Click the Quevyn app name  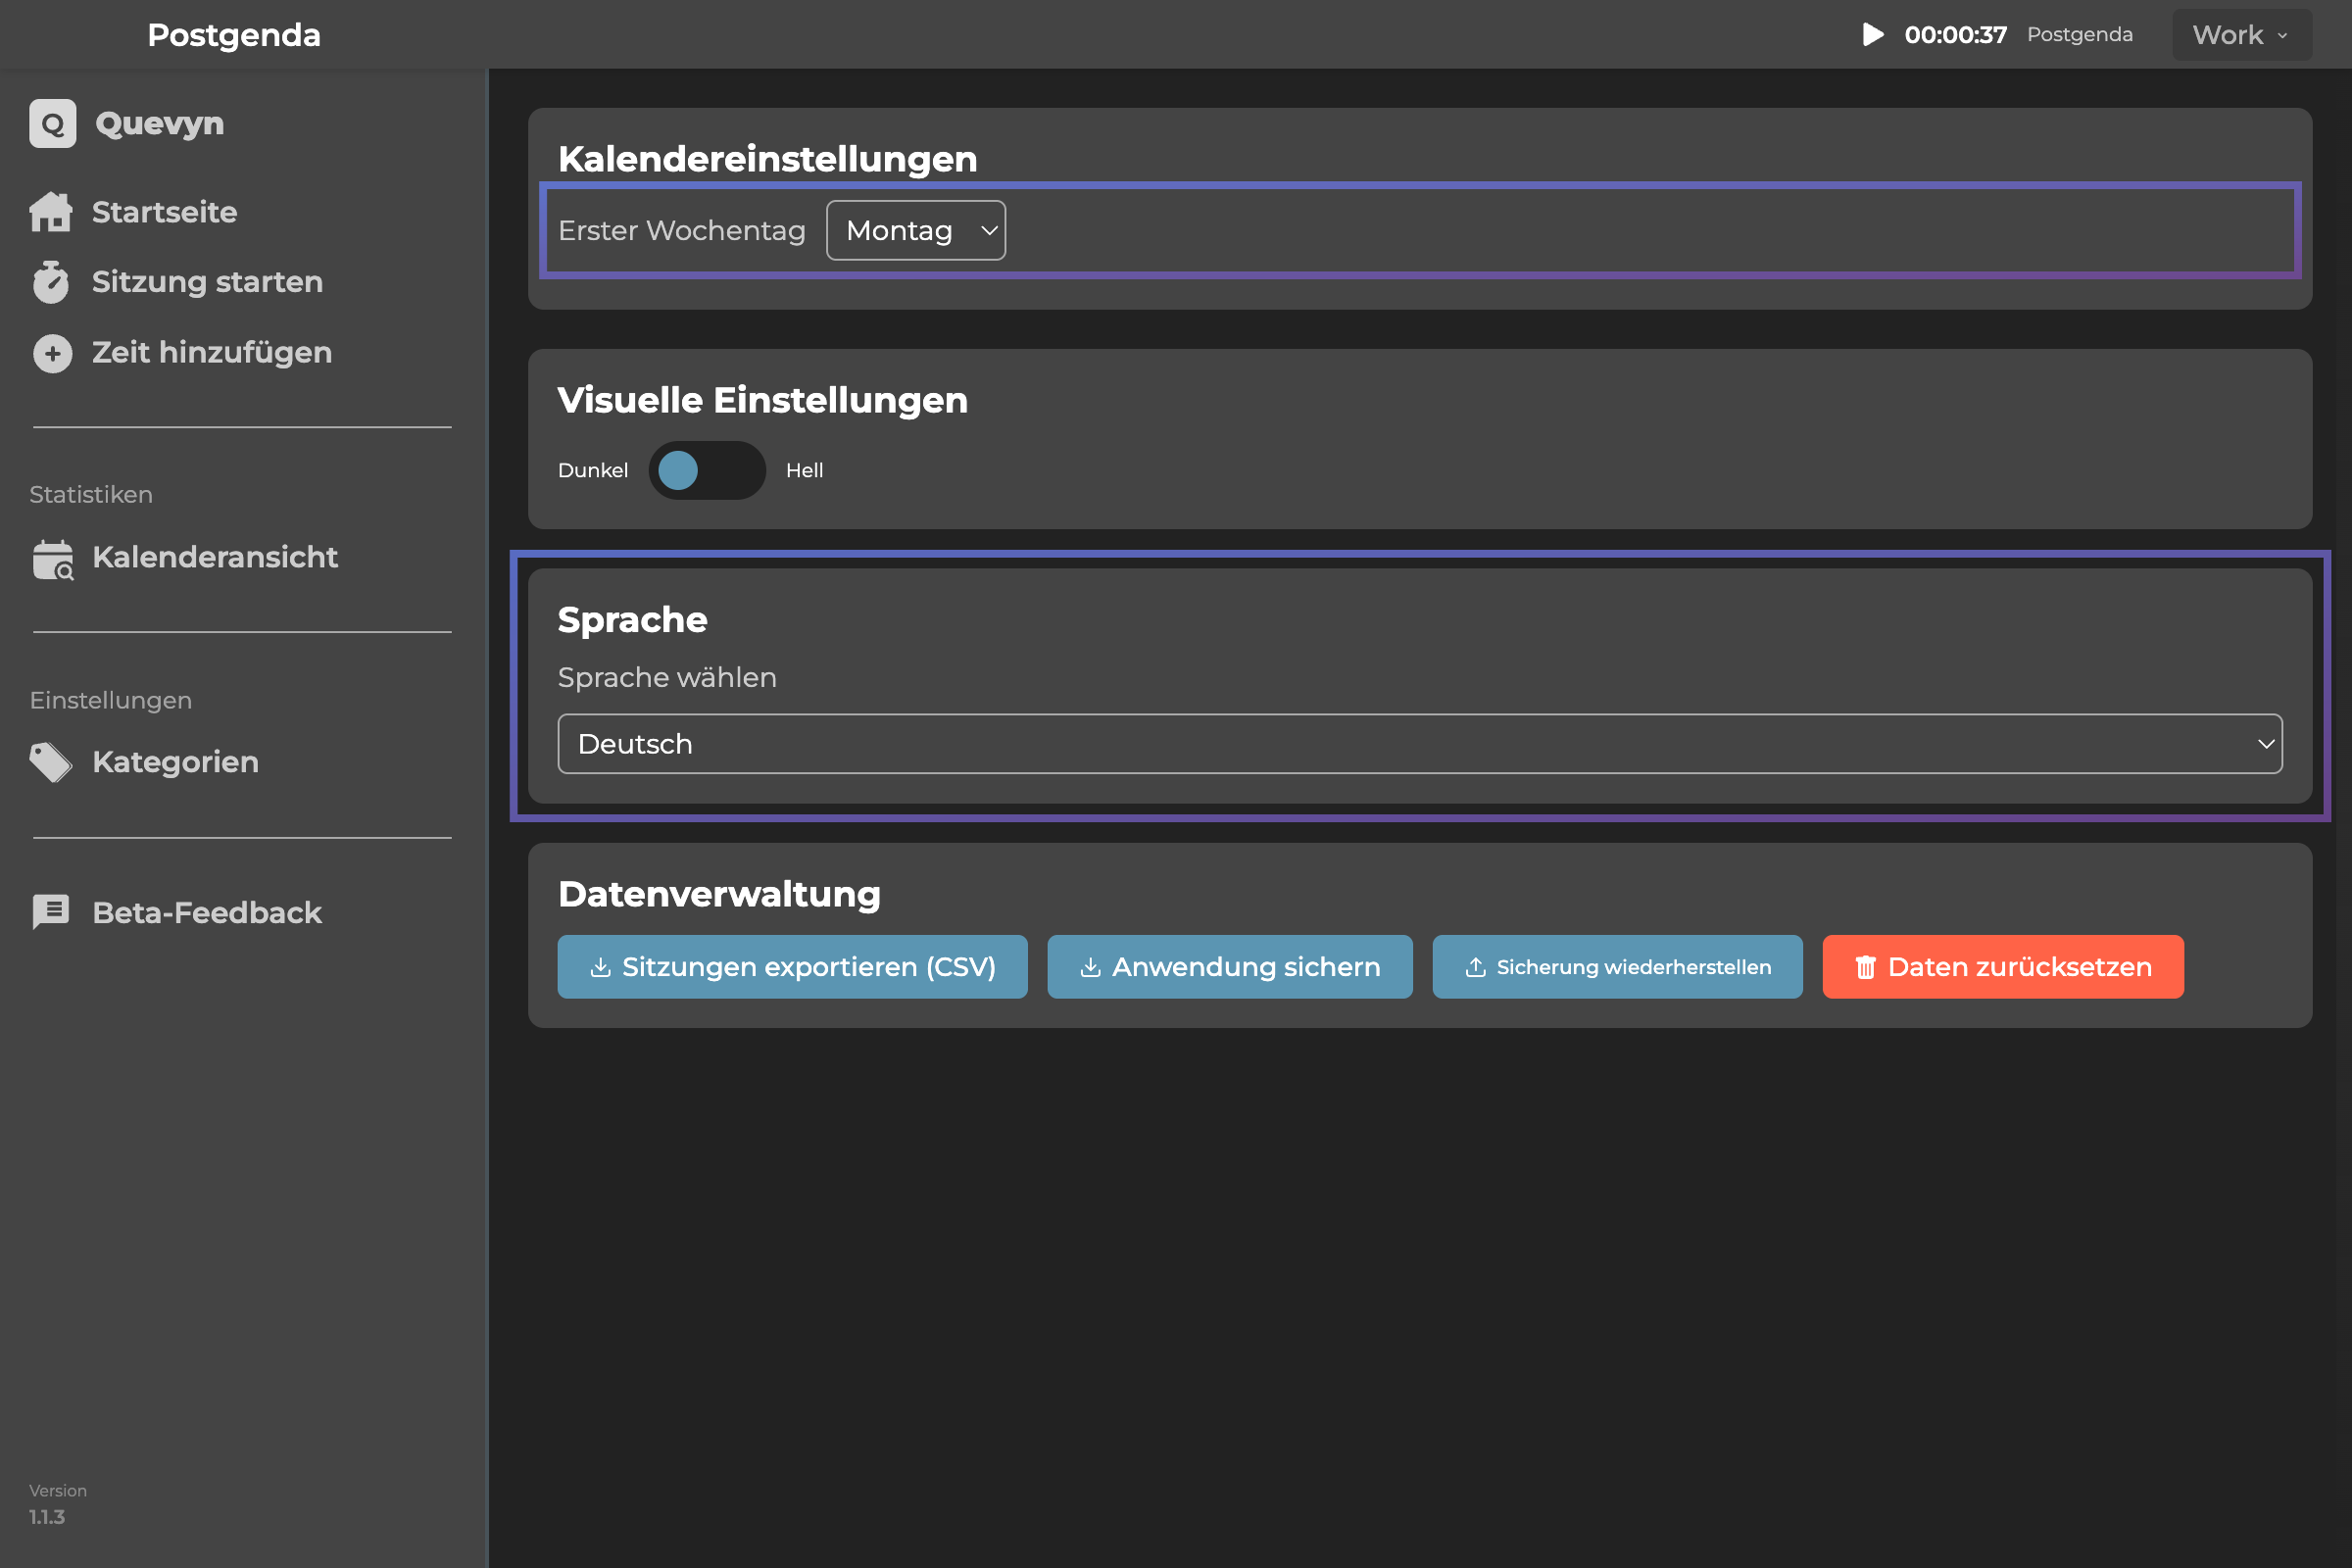[159, 124]
